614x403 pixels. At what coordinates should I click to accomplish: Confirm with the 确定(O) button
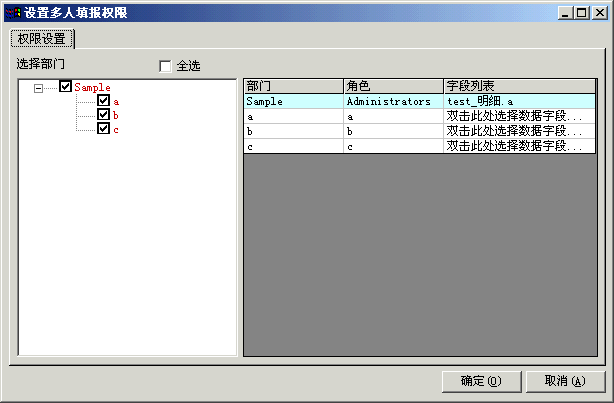pos(481,381)
